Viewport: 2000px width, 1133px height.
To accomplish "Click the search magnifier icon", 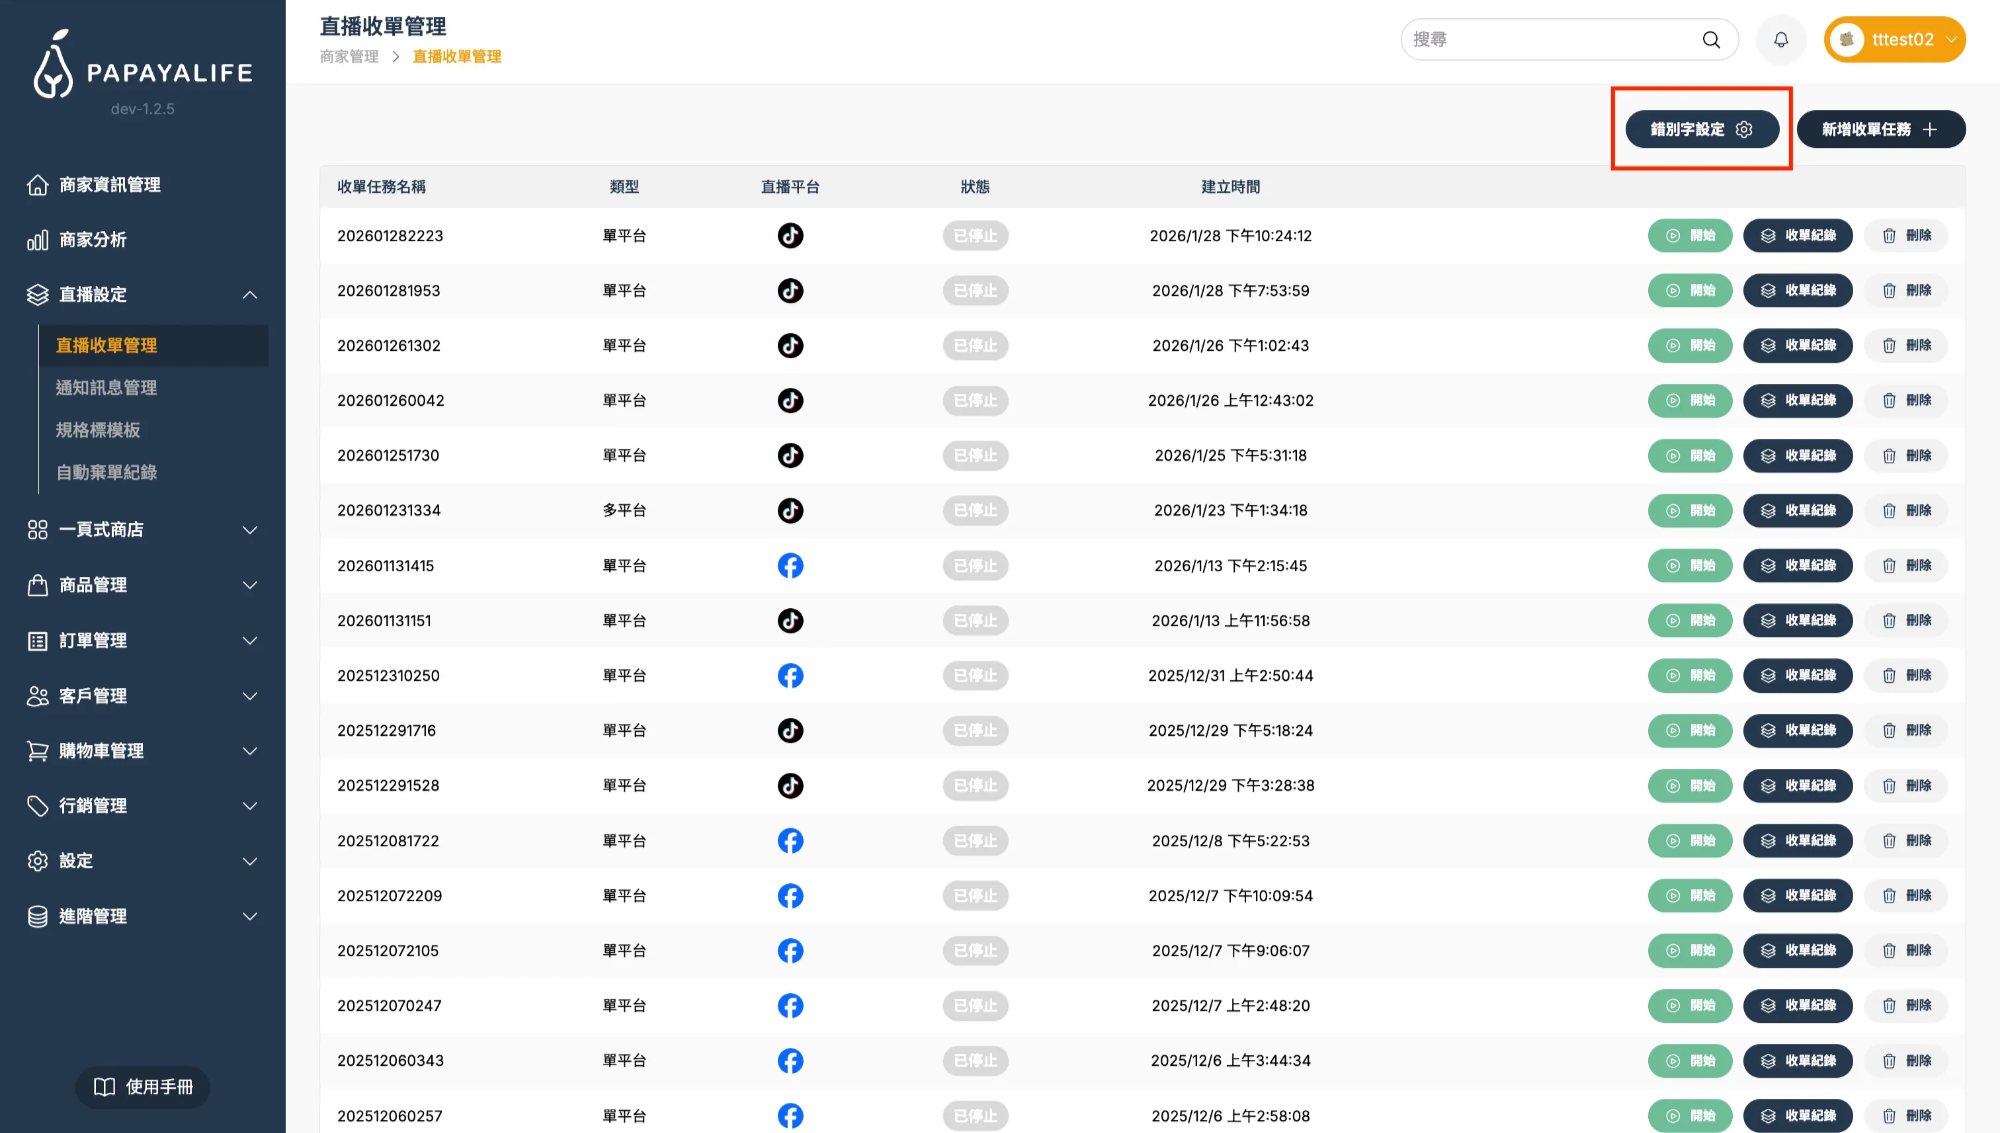I will click(x=1711, y=40).
